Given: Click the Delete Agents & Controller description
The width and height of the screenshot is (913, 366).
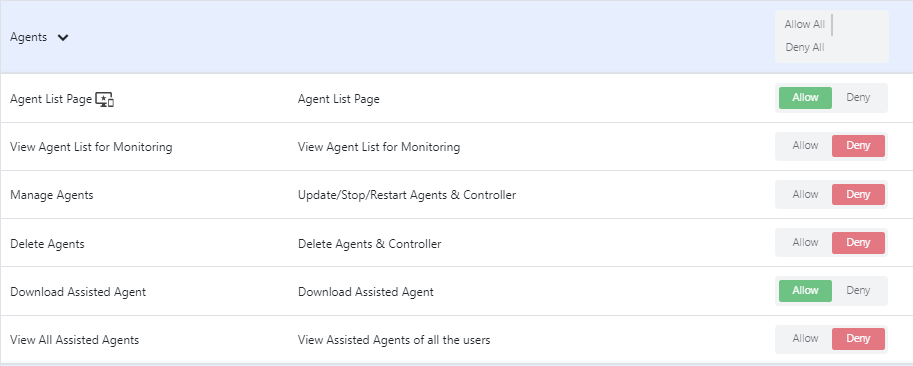Looking at the screenshot, I should [x=370, y=244].
